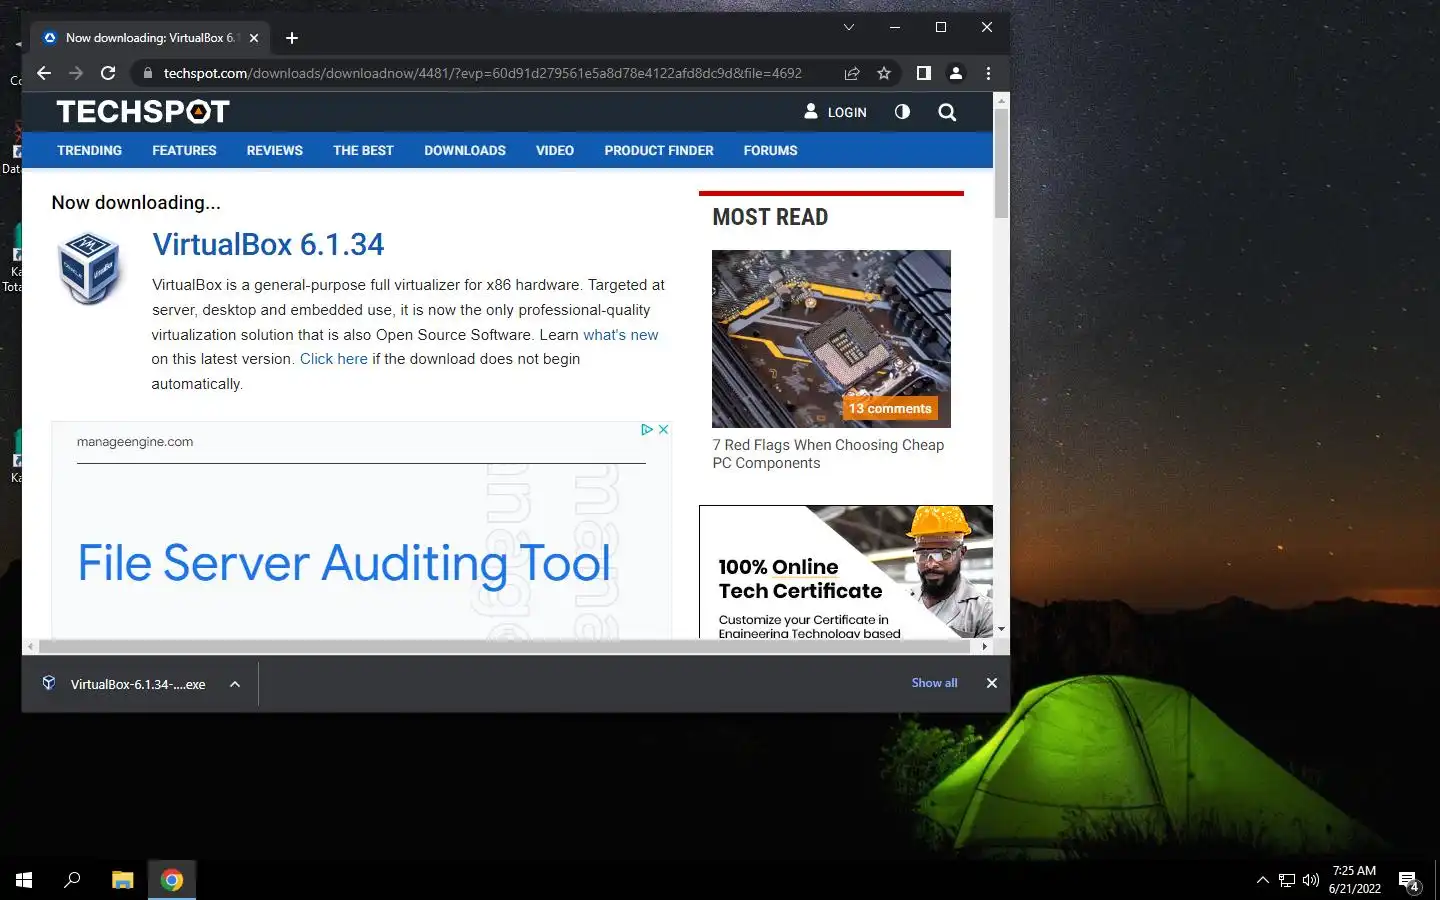Click the scroll down arrow
1440x900 pixels.
pyautogui.click(x=1001, y=630)
